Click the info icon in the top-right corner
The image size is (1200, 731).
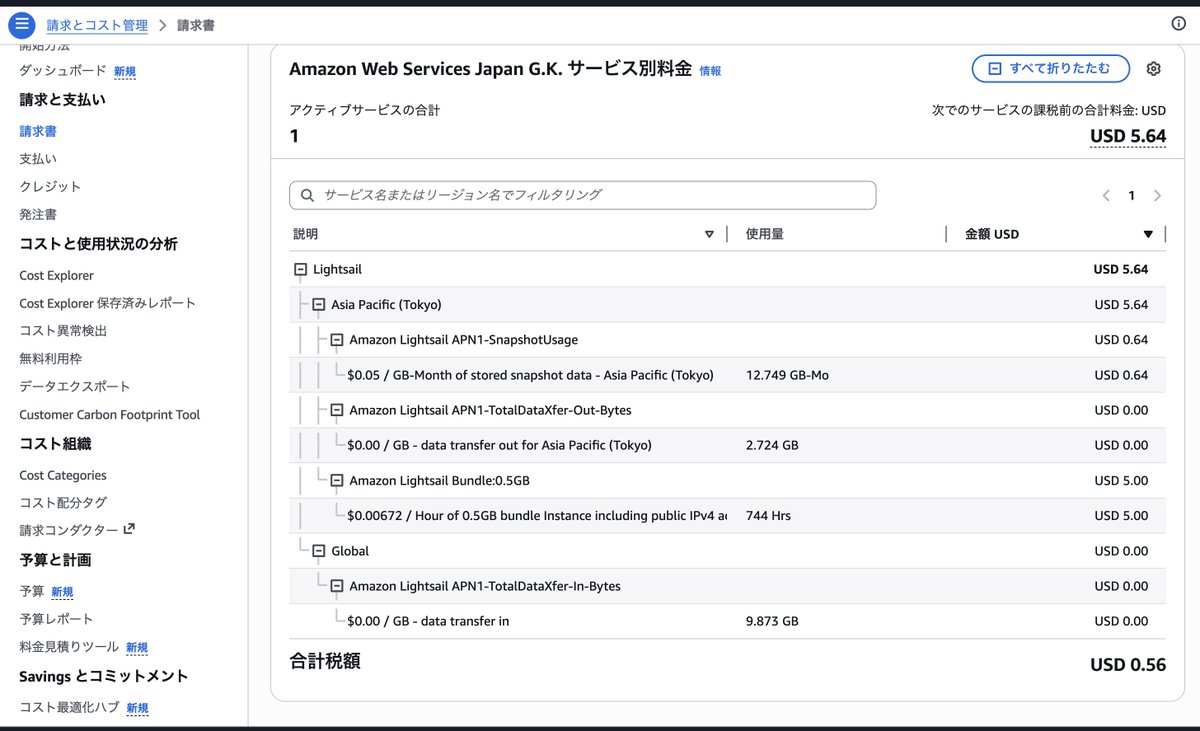tap(1179, 24)
